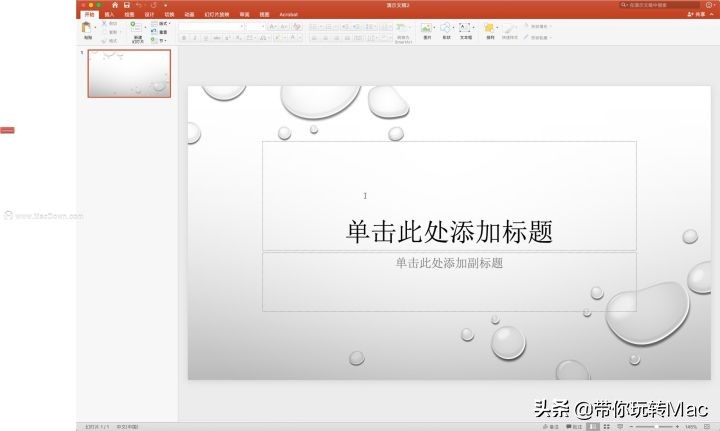Image resolution: width=720 pixels, height=431 pixels.
Task: Toggle Subscript formatting
Action: [x=238, y=38]
